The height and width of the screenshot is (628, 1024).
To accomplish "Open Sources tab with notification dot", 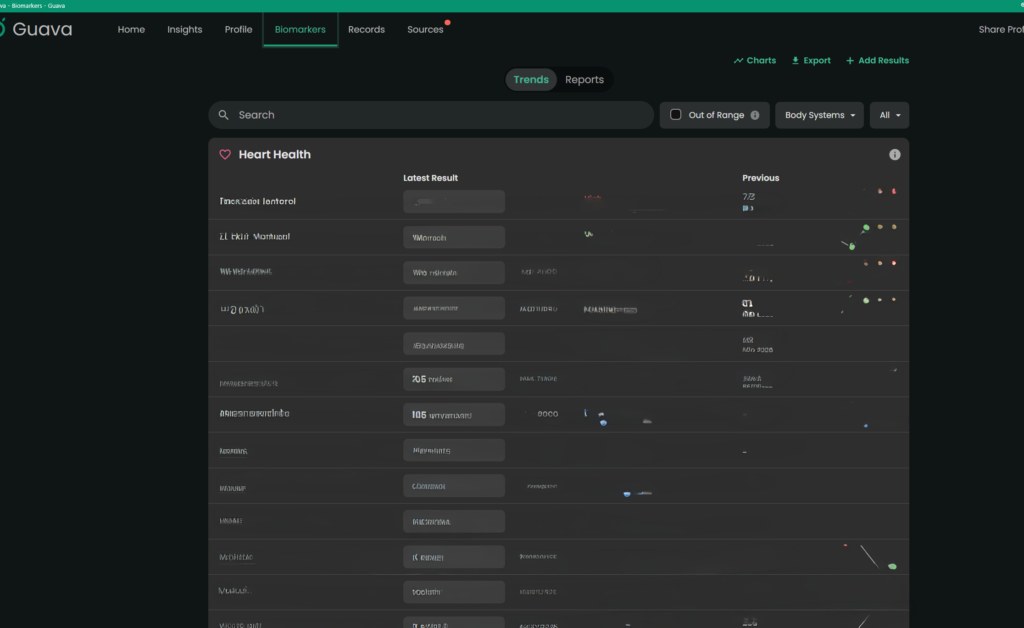I will click(x=426, y=29).
